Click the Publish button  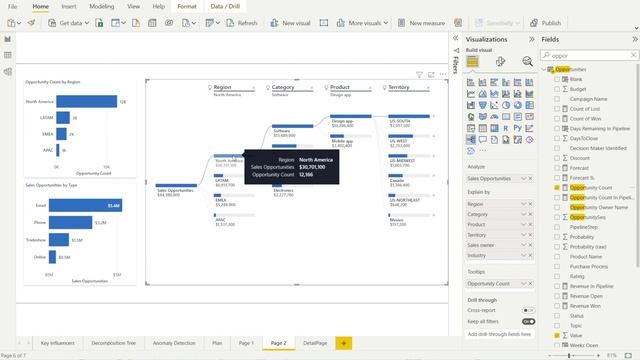545,23
